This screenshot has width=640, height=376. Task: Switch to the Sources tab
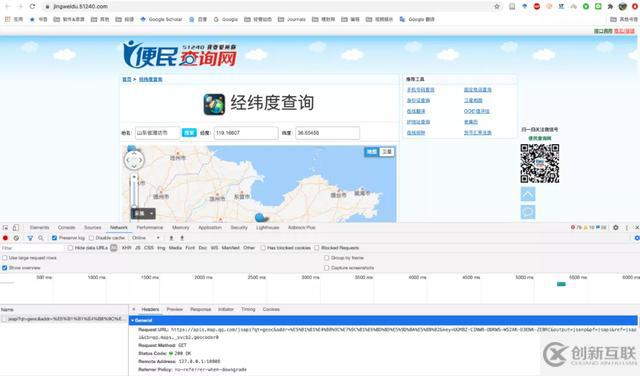(93, 227)
